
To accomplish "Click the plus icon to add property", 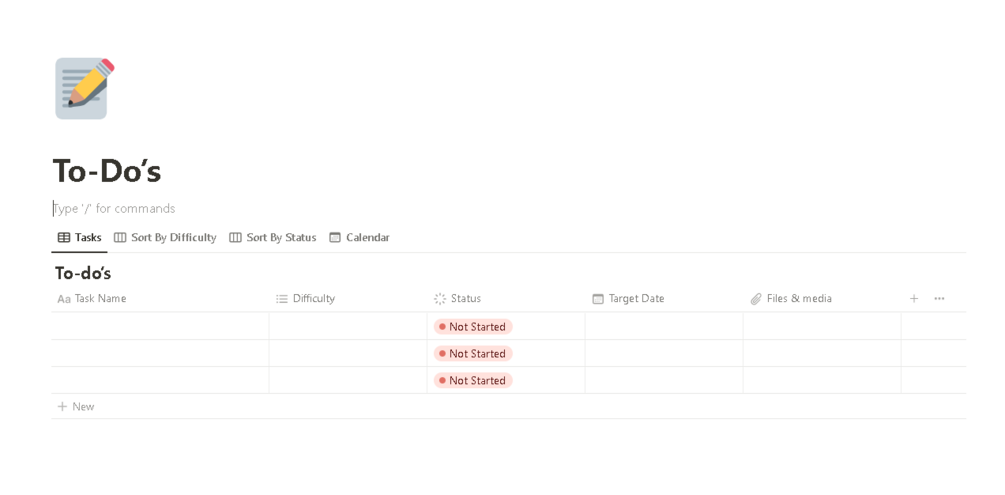I will click(913, 299).
